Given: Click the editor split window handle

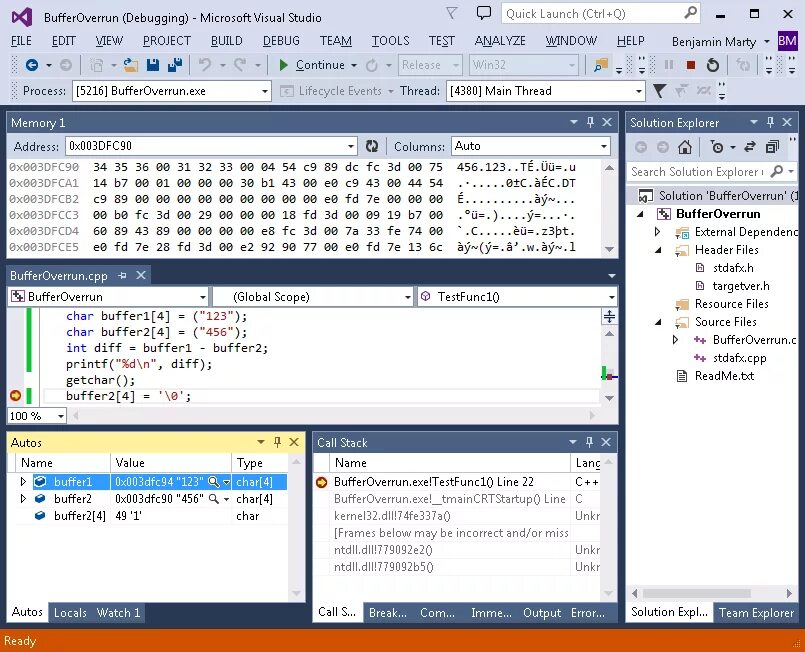Looking at the screenshot, I should tap(609, 316).
